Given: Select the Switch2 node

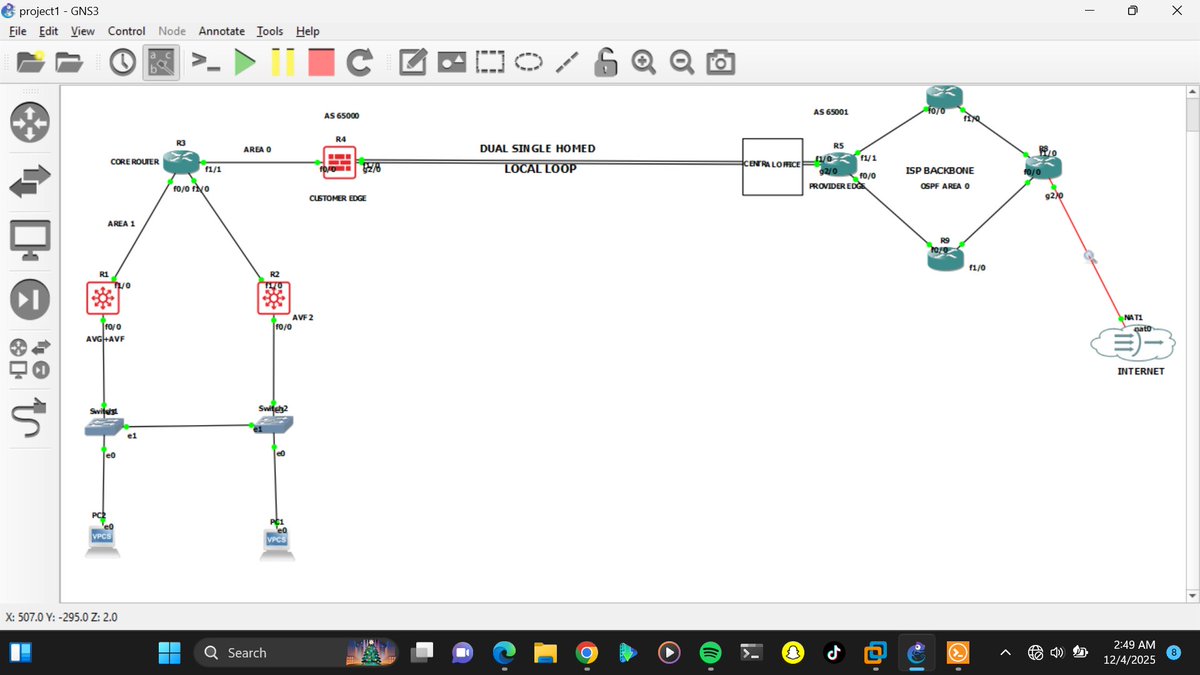Looking at the screenshot, I should pos(275,425).
